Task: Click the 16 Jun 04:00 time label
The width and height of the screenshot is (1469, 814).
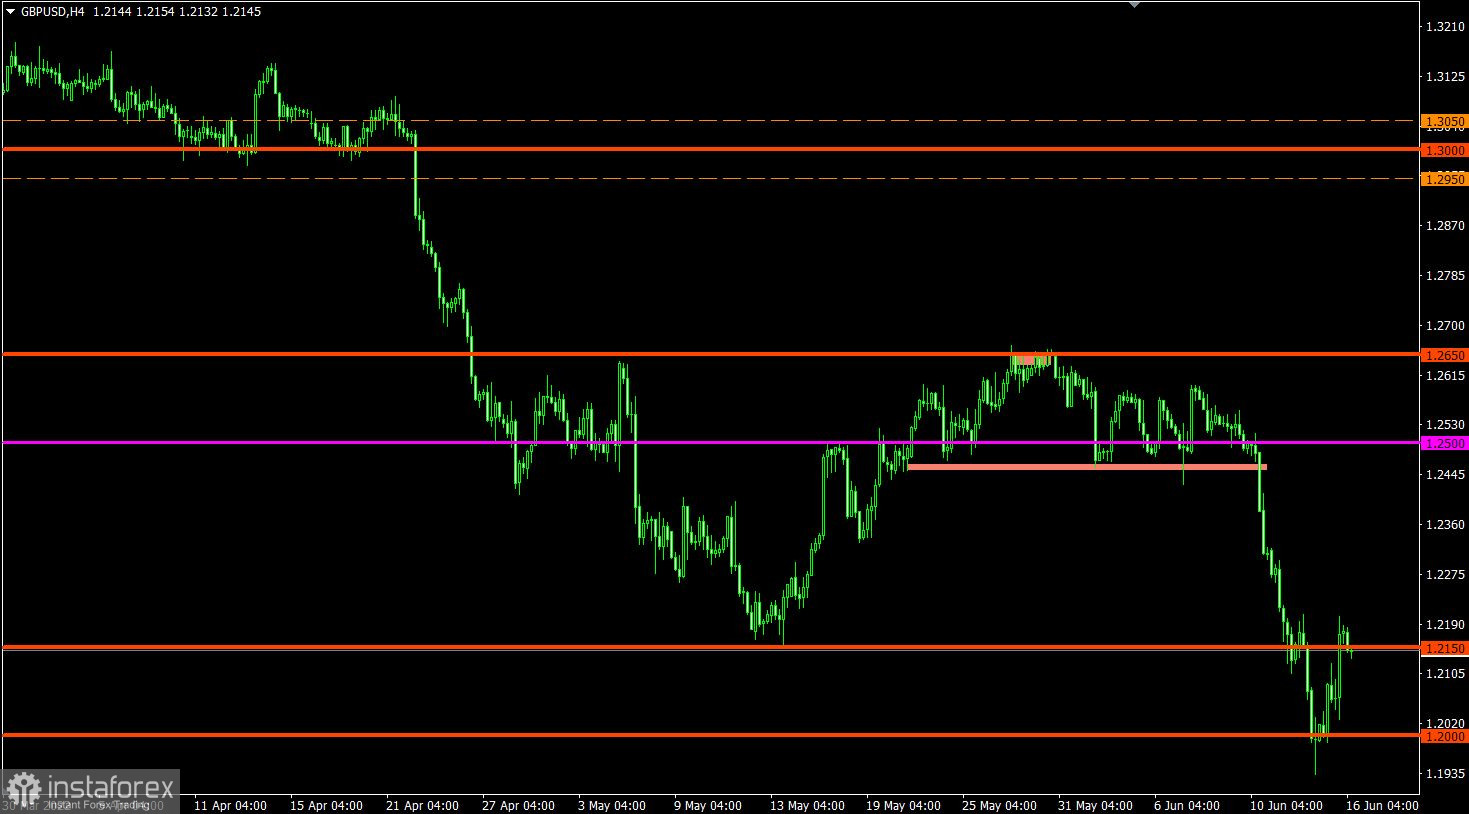Action: (1381, 805)
